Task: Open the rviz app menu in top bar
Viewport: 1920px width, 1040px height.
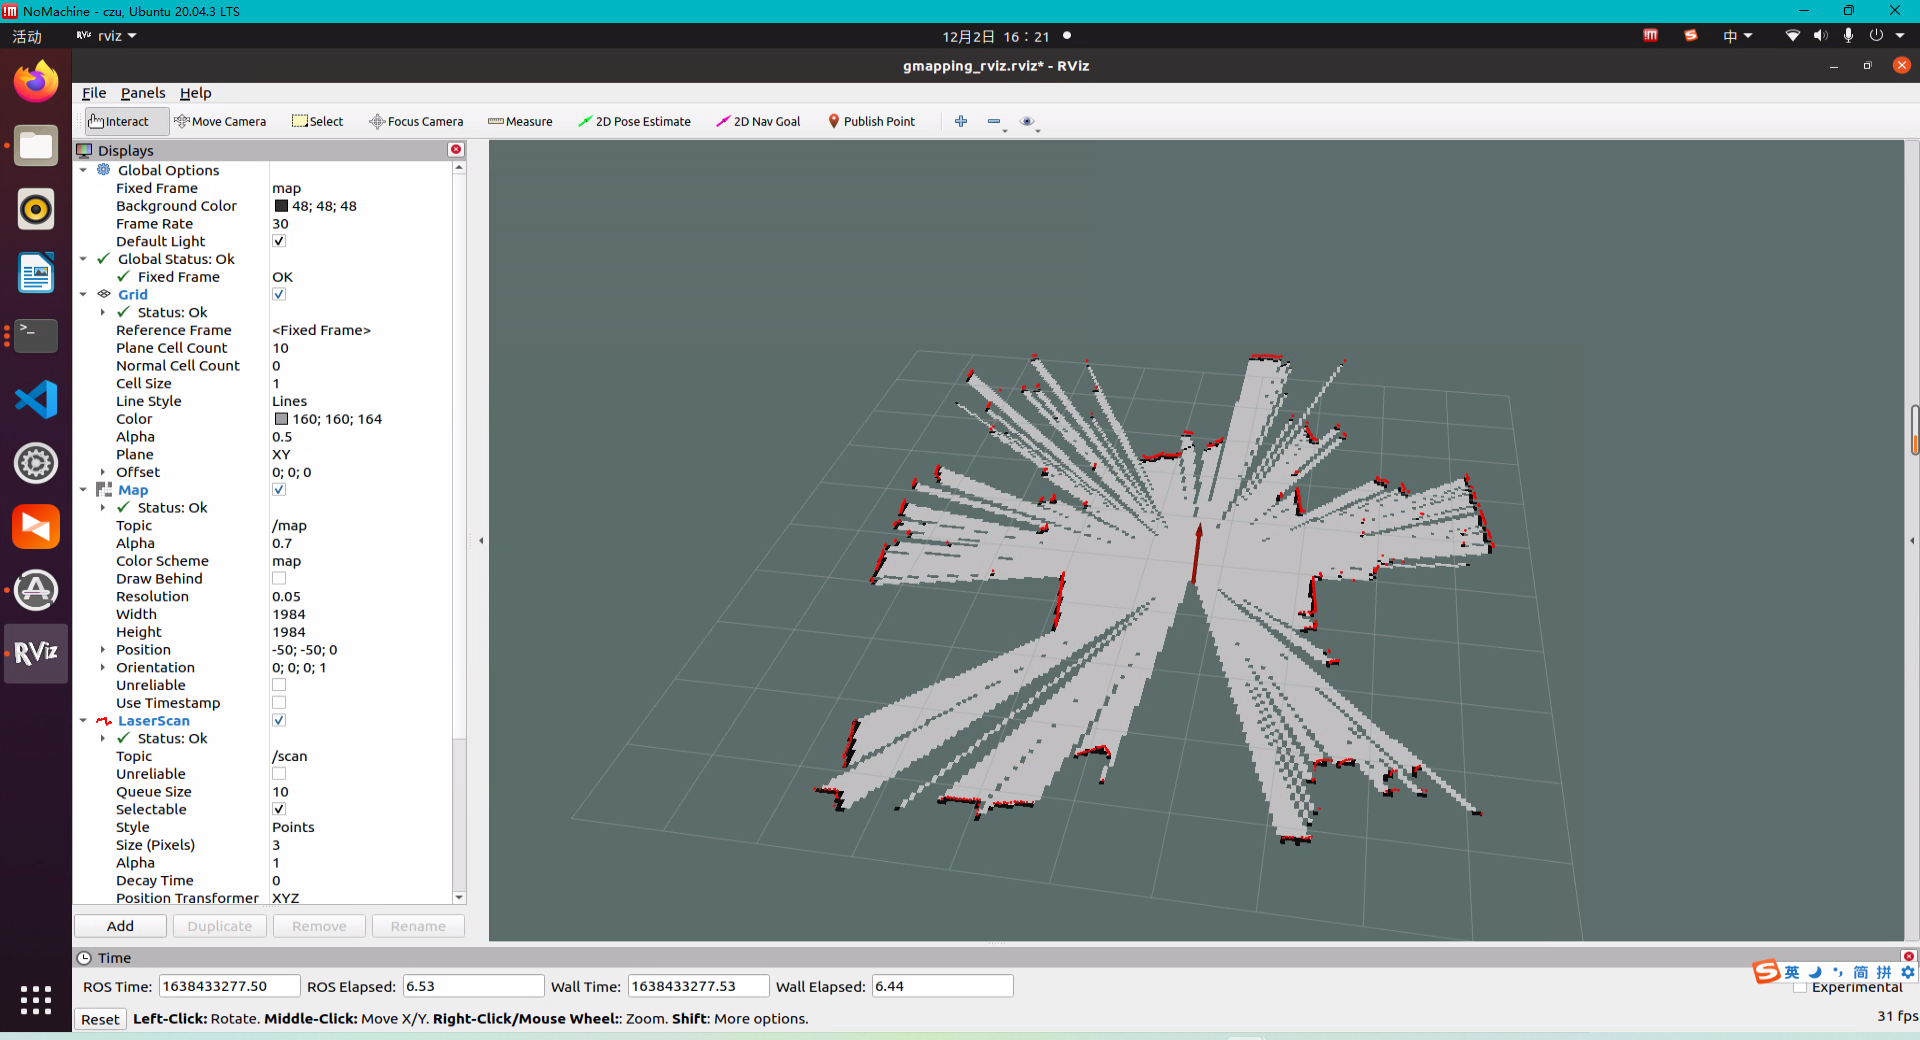Action: pyautogui.click(x=106, y=36)
